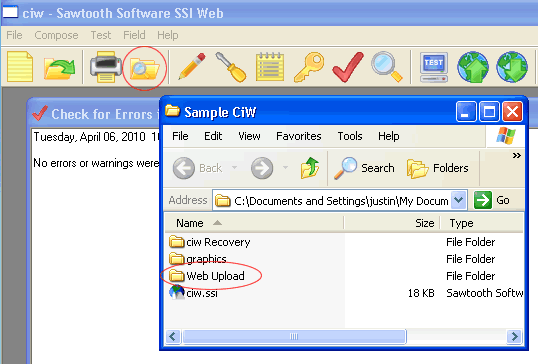Click the golden key passwords icon
The height and width of the screenshot is (364, 538).
click(309, 67)
